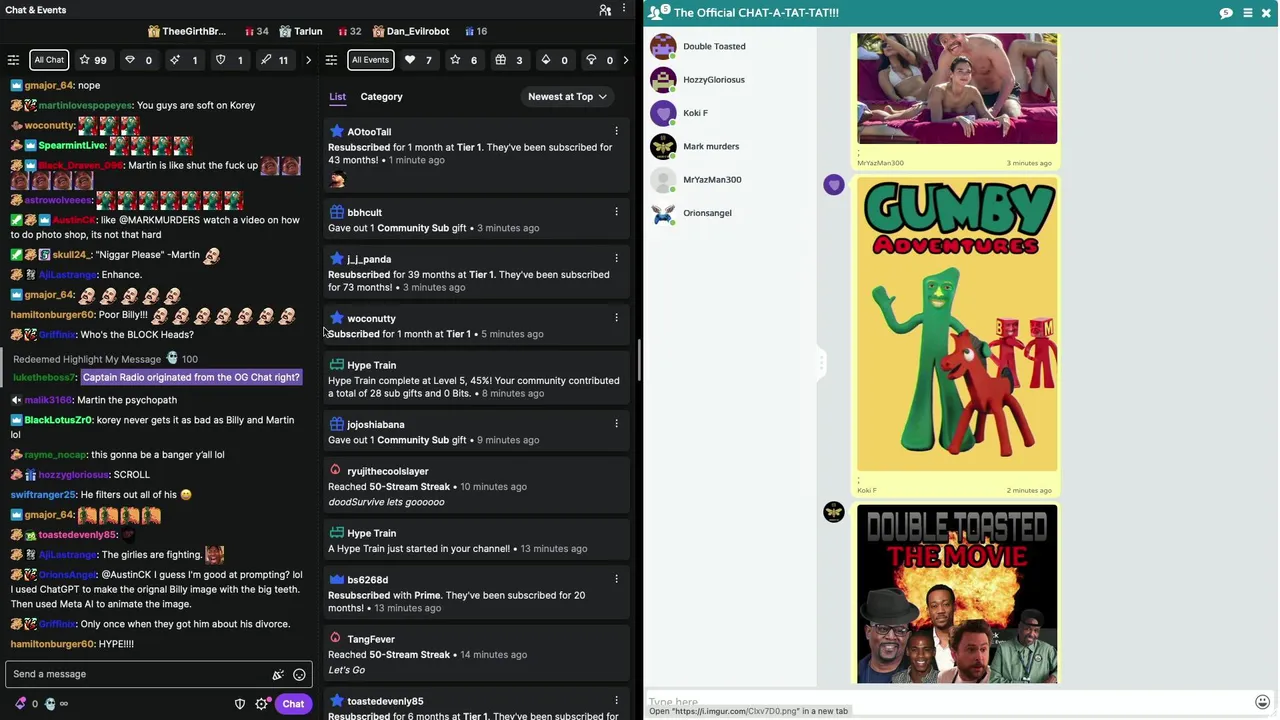1280x720 pixels.
Task: Click Mark murders' bee avatar beside the movie post
Action: (x=834, y=512)
